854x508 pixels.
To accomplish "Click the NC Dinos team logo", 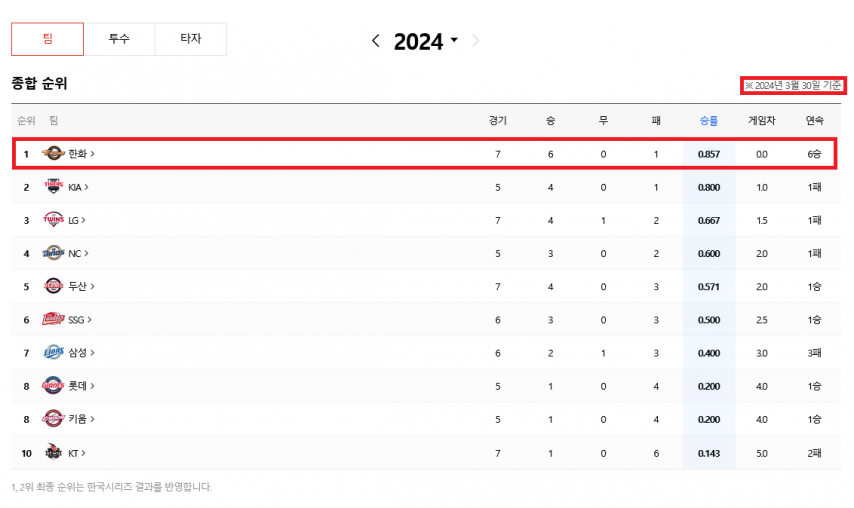I will [x=53, y=253].
